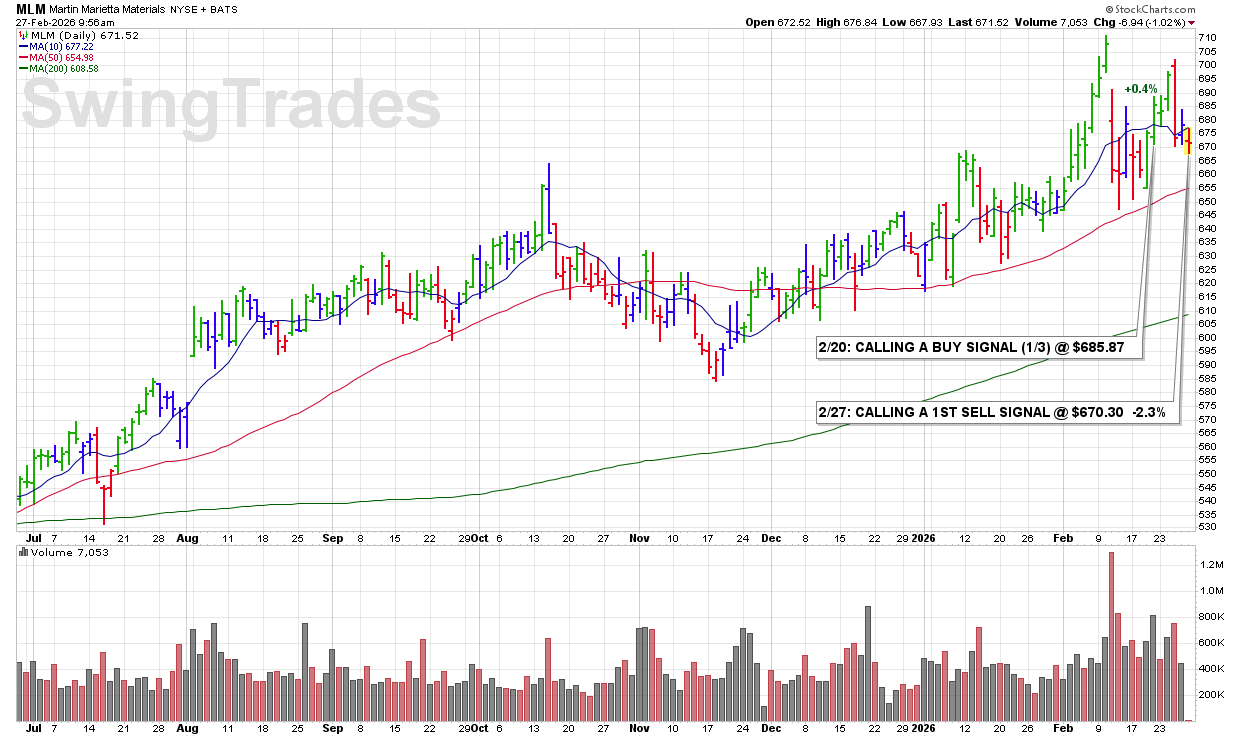Click the MLM price bar icon in legend
This screenshot has height=737, width=1240.
pos(22,36)
